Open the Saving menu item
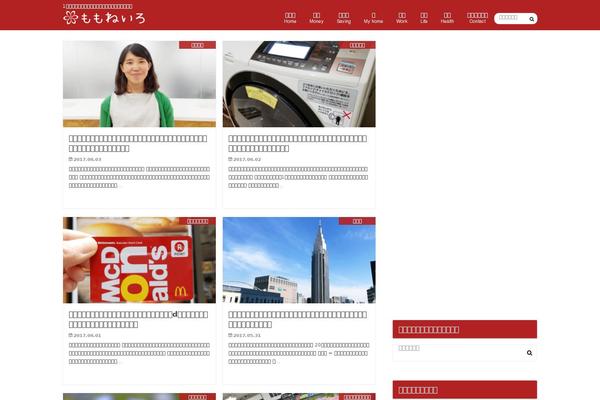 coord(344,18)
